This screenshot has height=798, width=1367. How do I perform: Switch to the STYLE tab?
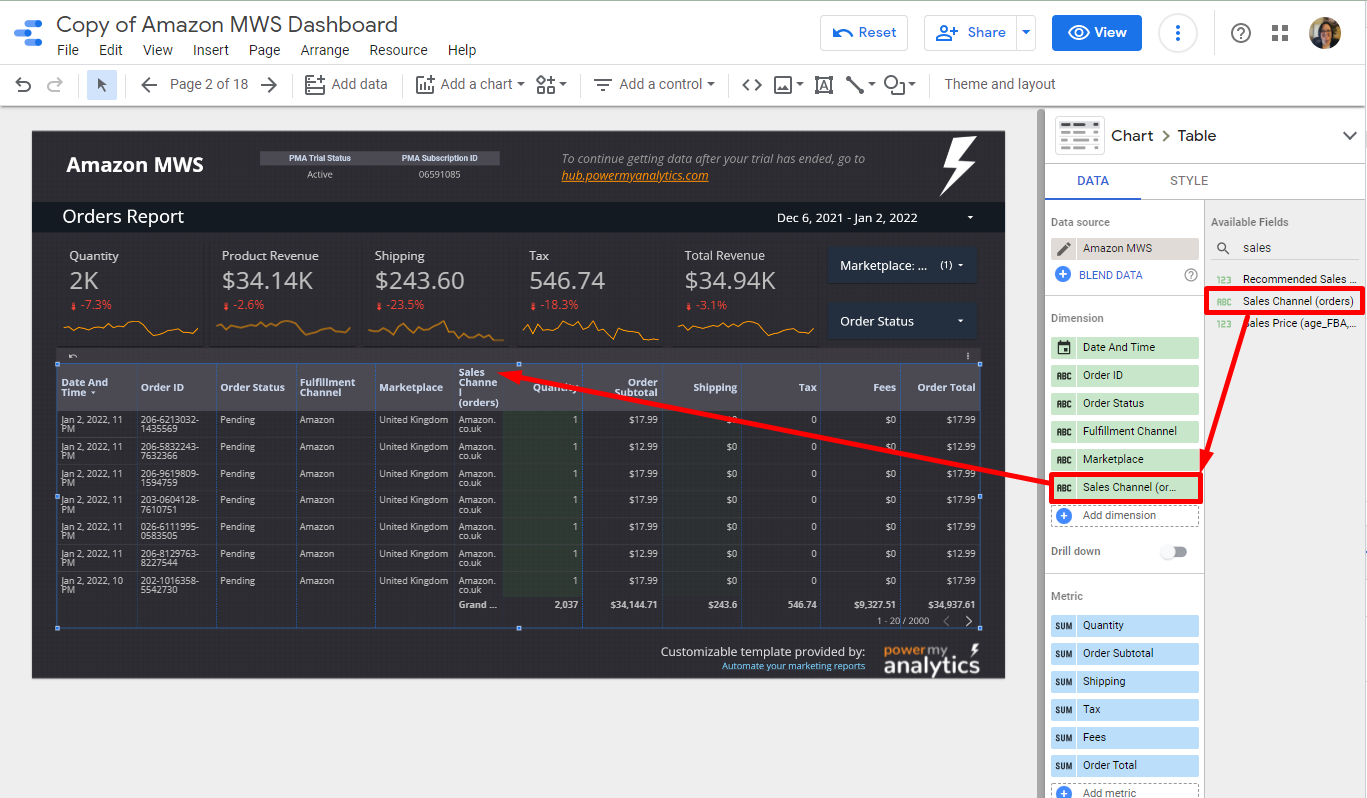click(x=1189, y=181)
